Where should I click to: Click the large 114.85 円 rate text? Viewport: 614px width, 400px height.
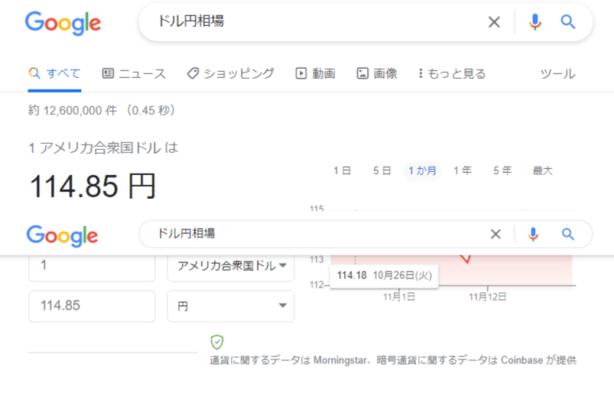[93, 186]
